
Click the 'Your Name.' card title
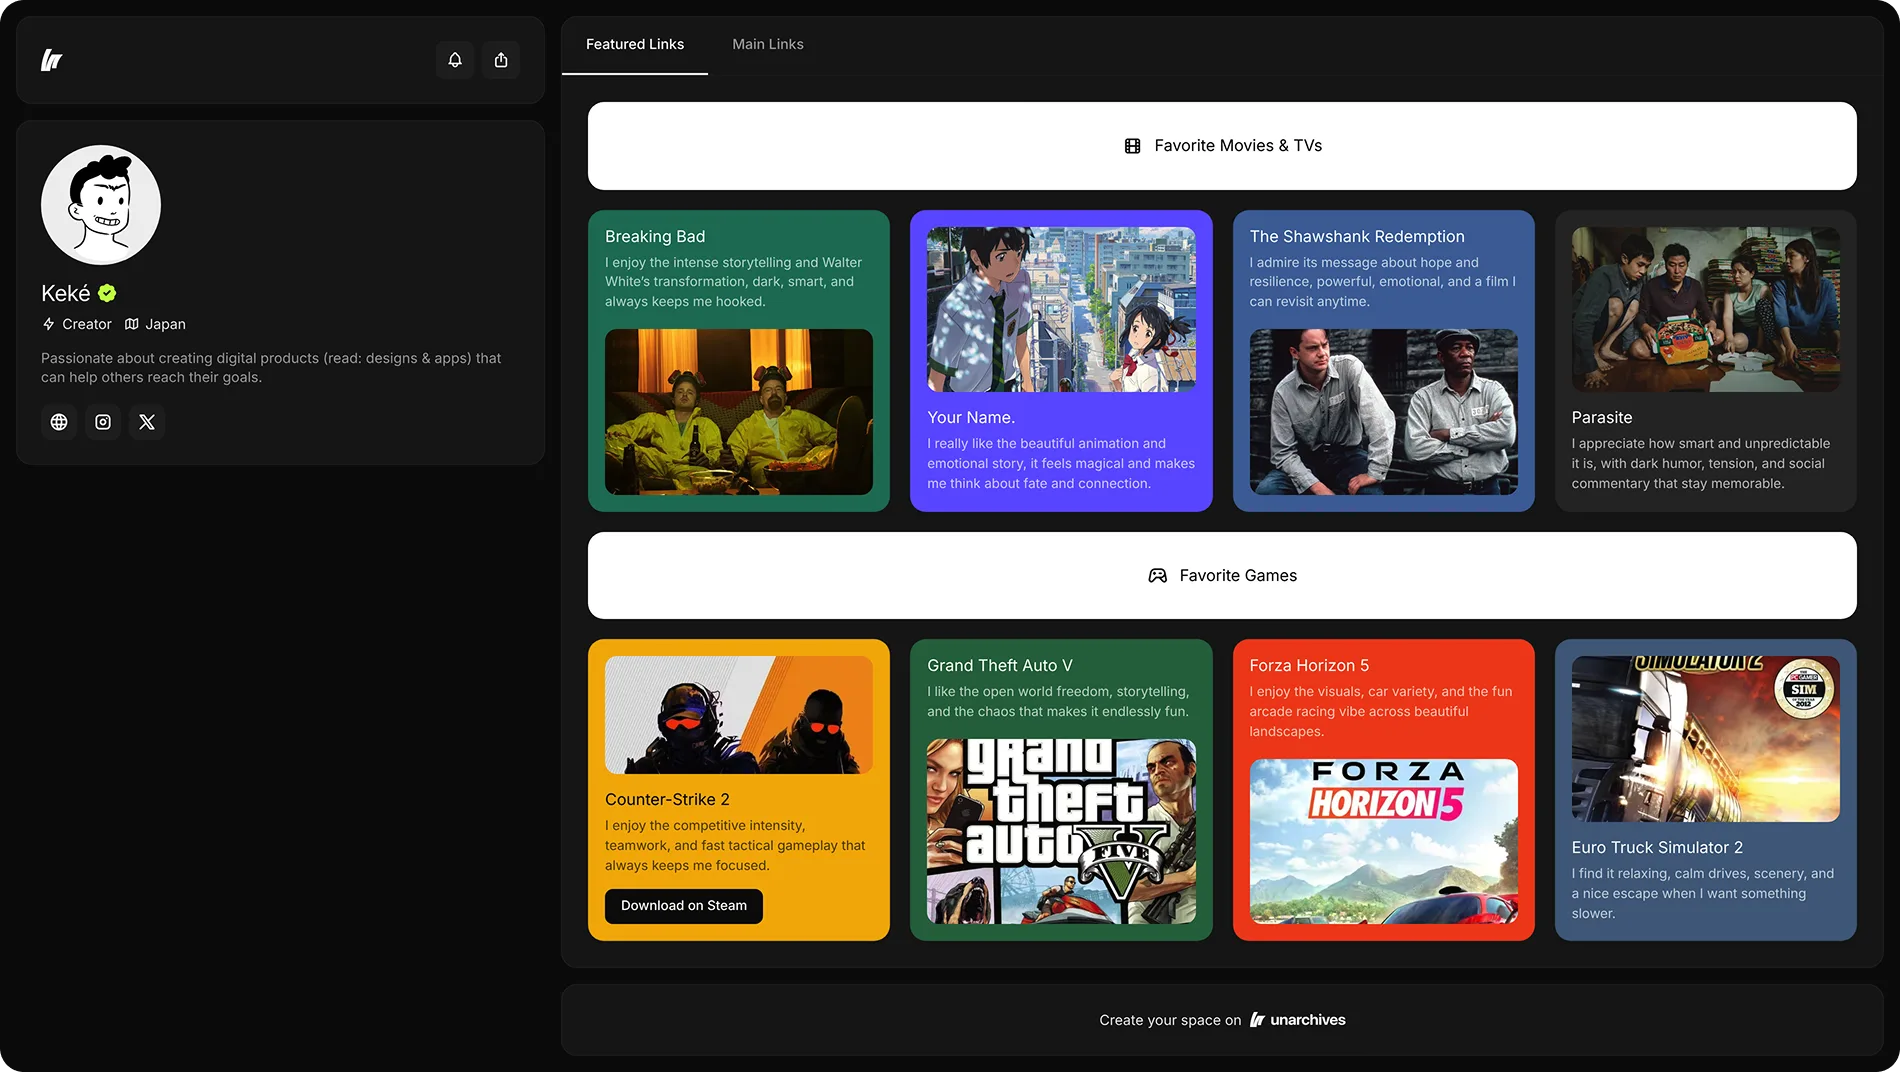971,418
